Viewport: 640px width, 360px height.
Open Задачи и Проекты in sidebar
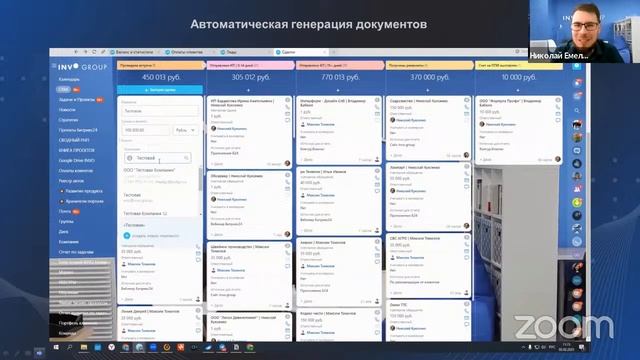76,100
